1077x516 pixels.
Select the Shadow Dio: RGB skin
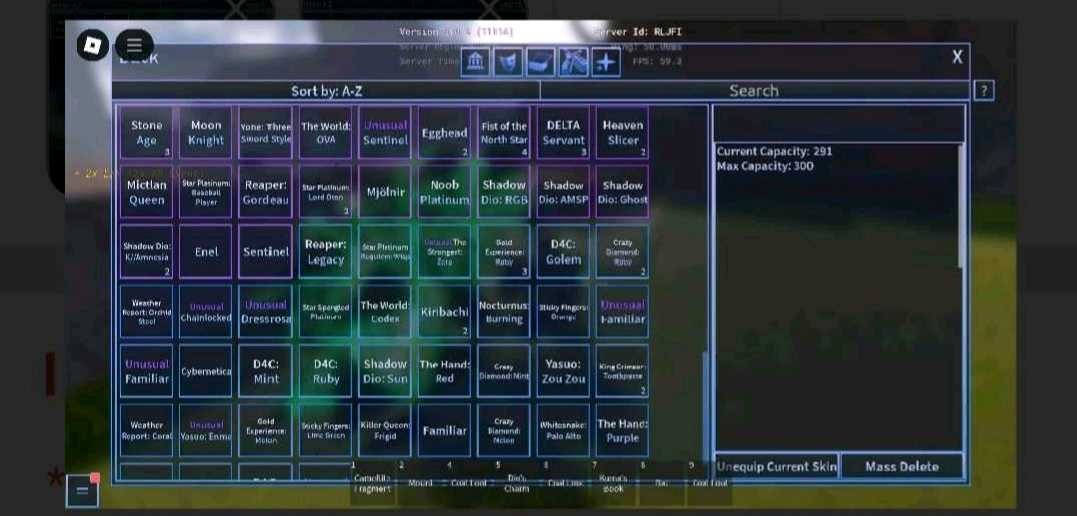(x=504, y=192)
